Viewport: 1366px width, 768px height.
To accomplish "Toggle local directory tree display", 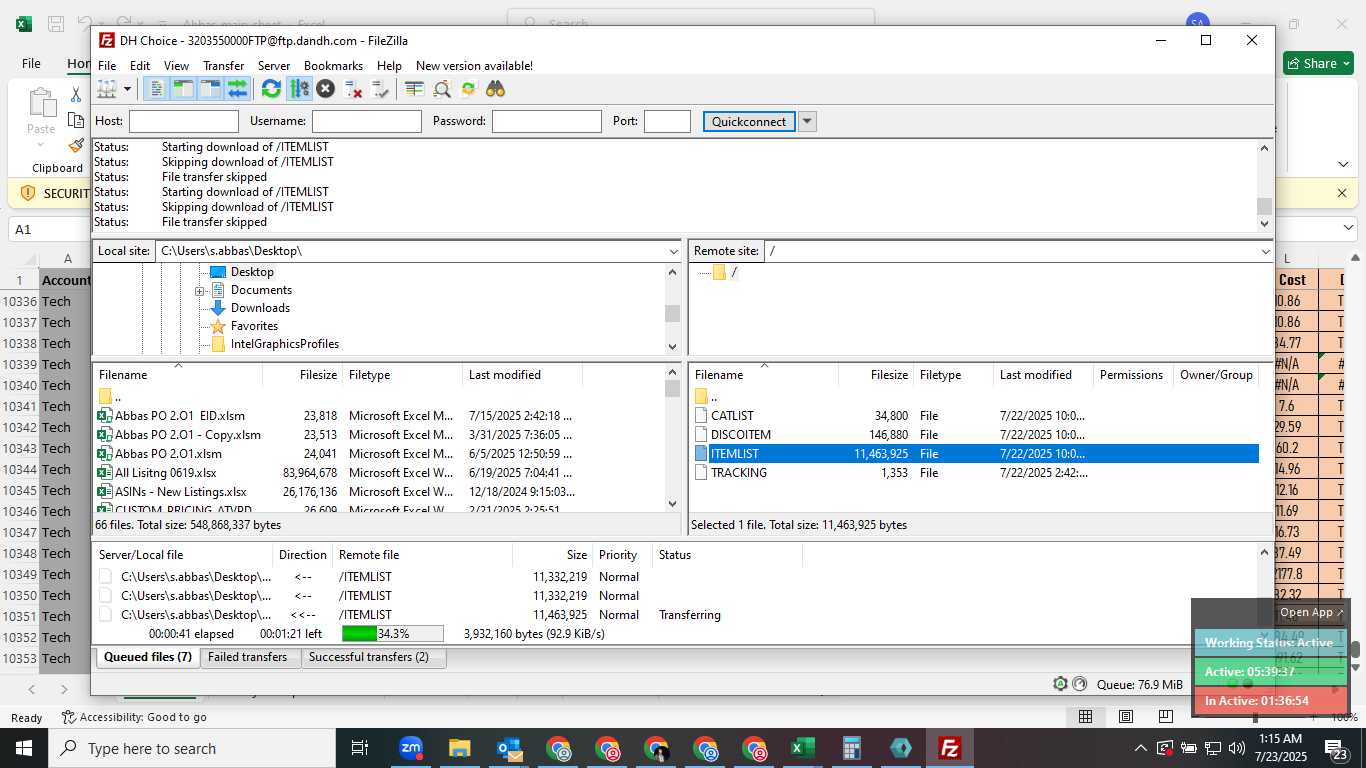I will click(183, 89).
